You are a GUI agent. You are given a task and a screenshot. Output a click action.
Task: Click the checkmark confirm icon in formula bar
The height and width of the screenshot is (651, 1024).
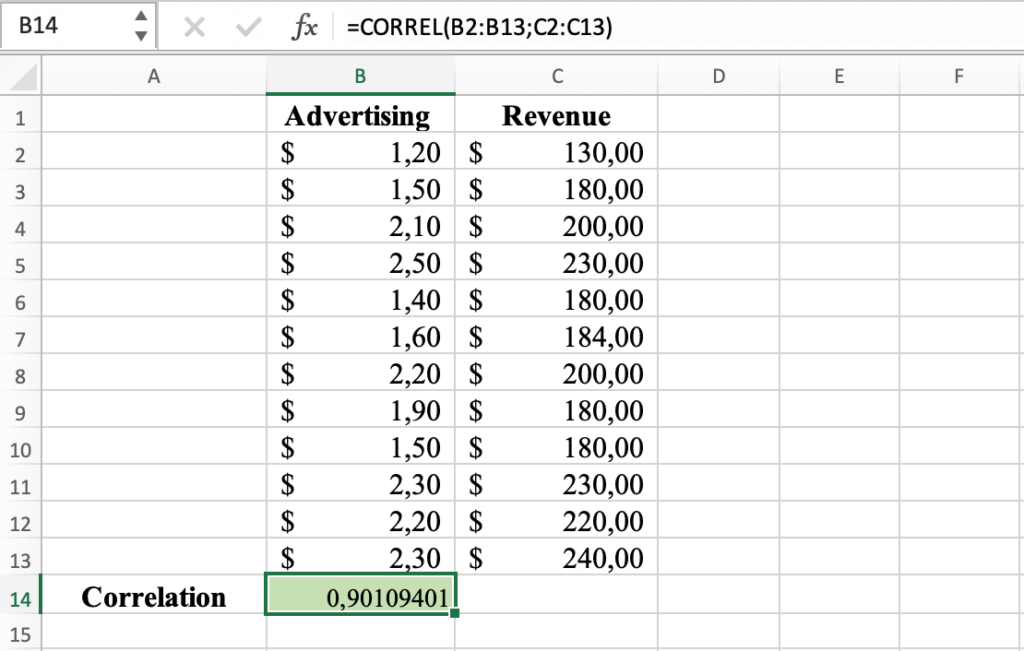click(x=247, y=27)
